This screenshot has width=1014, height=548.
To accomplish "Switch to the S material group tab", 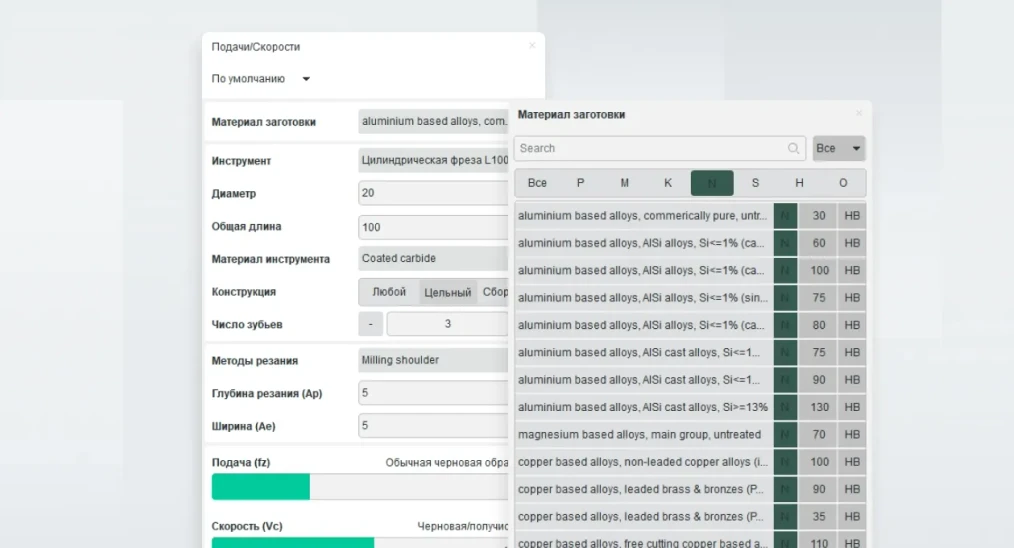I will (x=755, y=183).
